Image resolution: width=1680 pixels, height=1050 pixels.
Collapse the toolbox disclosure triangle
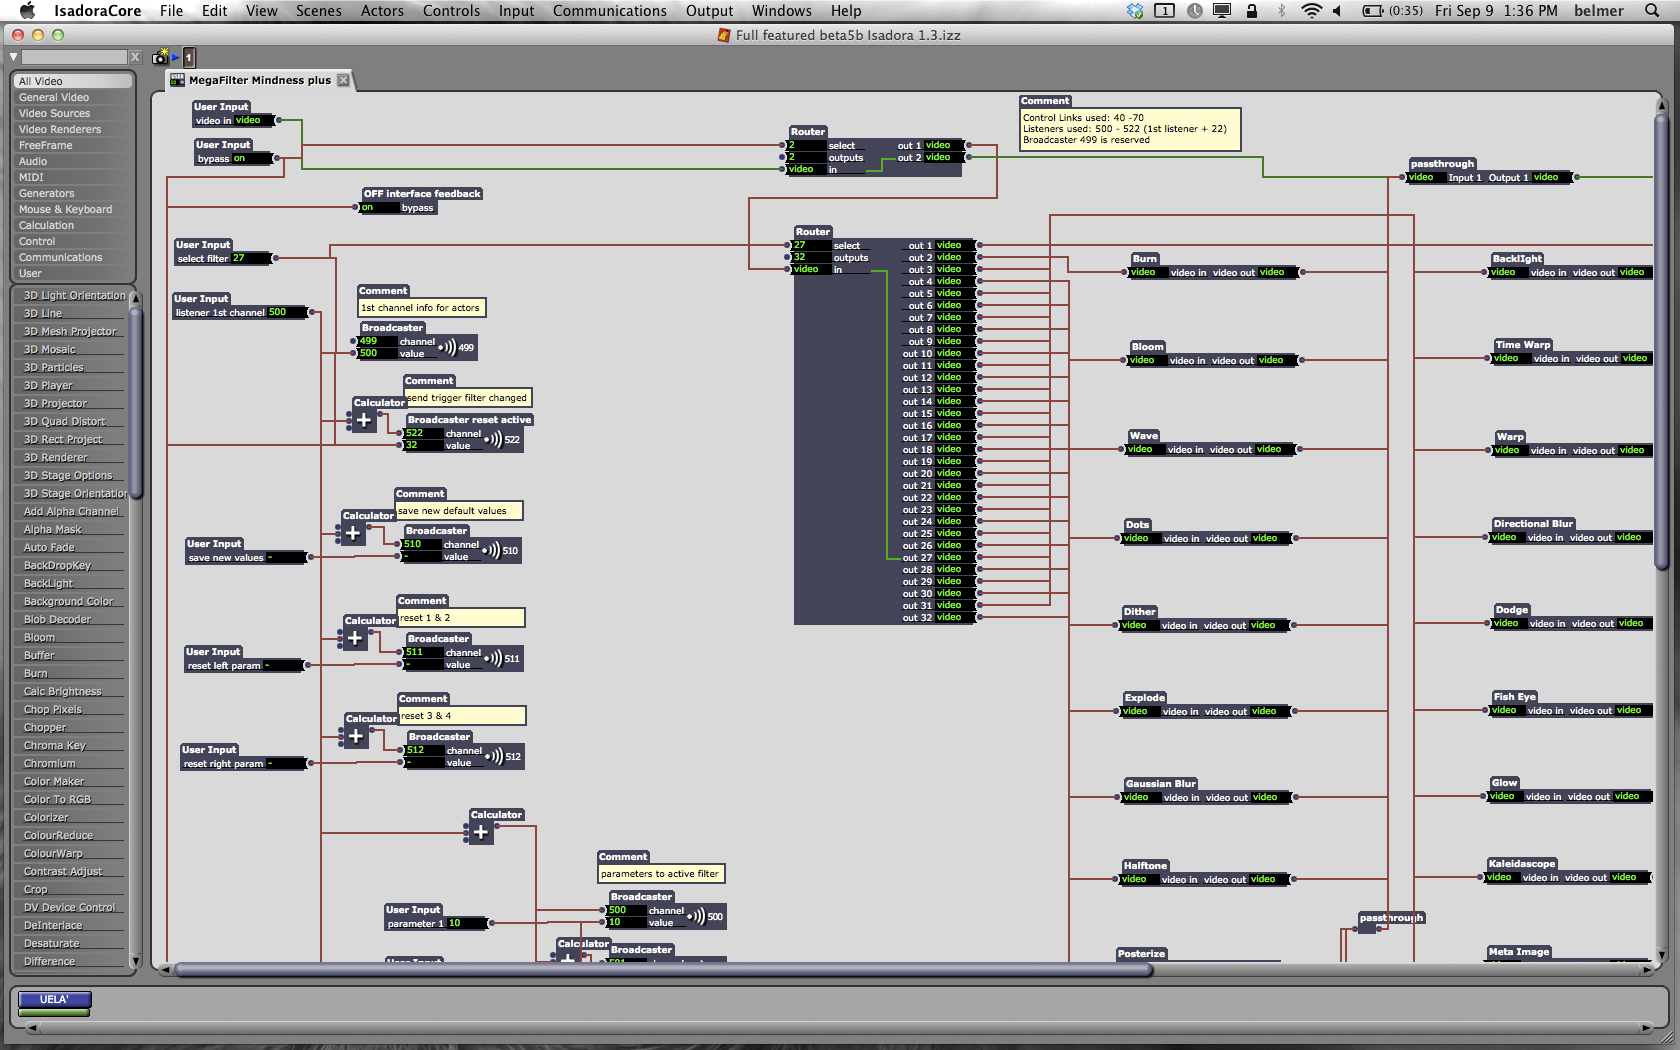point(13,57)
